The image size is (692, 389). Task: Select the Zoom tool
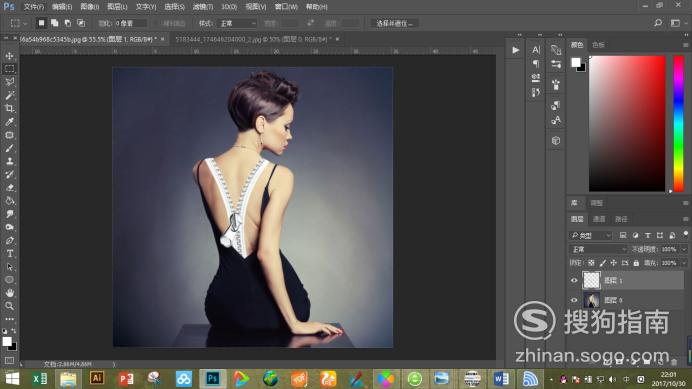pos(9,306)
